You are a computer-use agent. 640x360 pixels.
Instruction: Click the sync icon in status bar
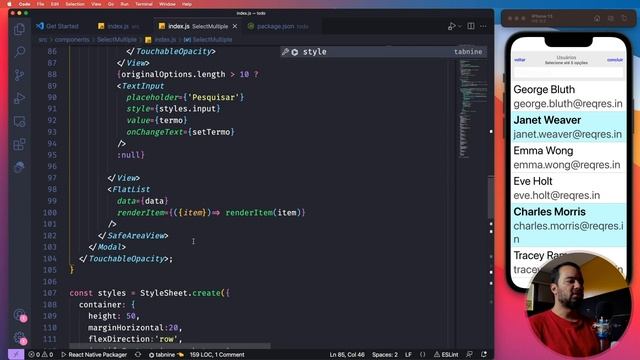[x=138, y=355]
